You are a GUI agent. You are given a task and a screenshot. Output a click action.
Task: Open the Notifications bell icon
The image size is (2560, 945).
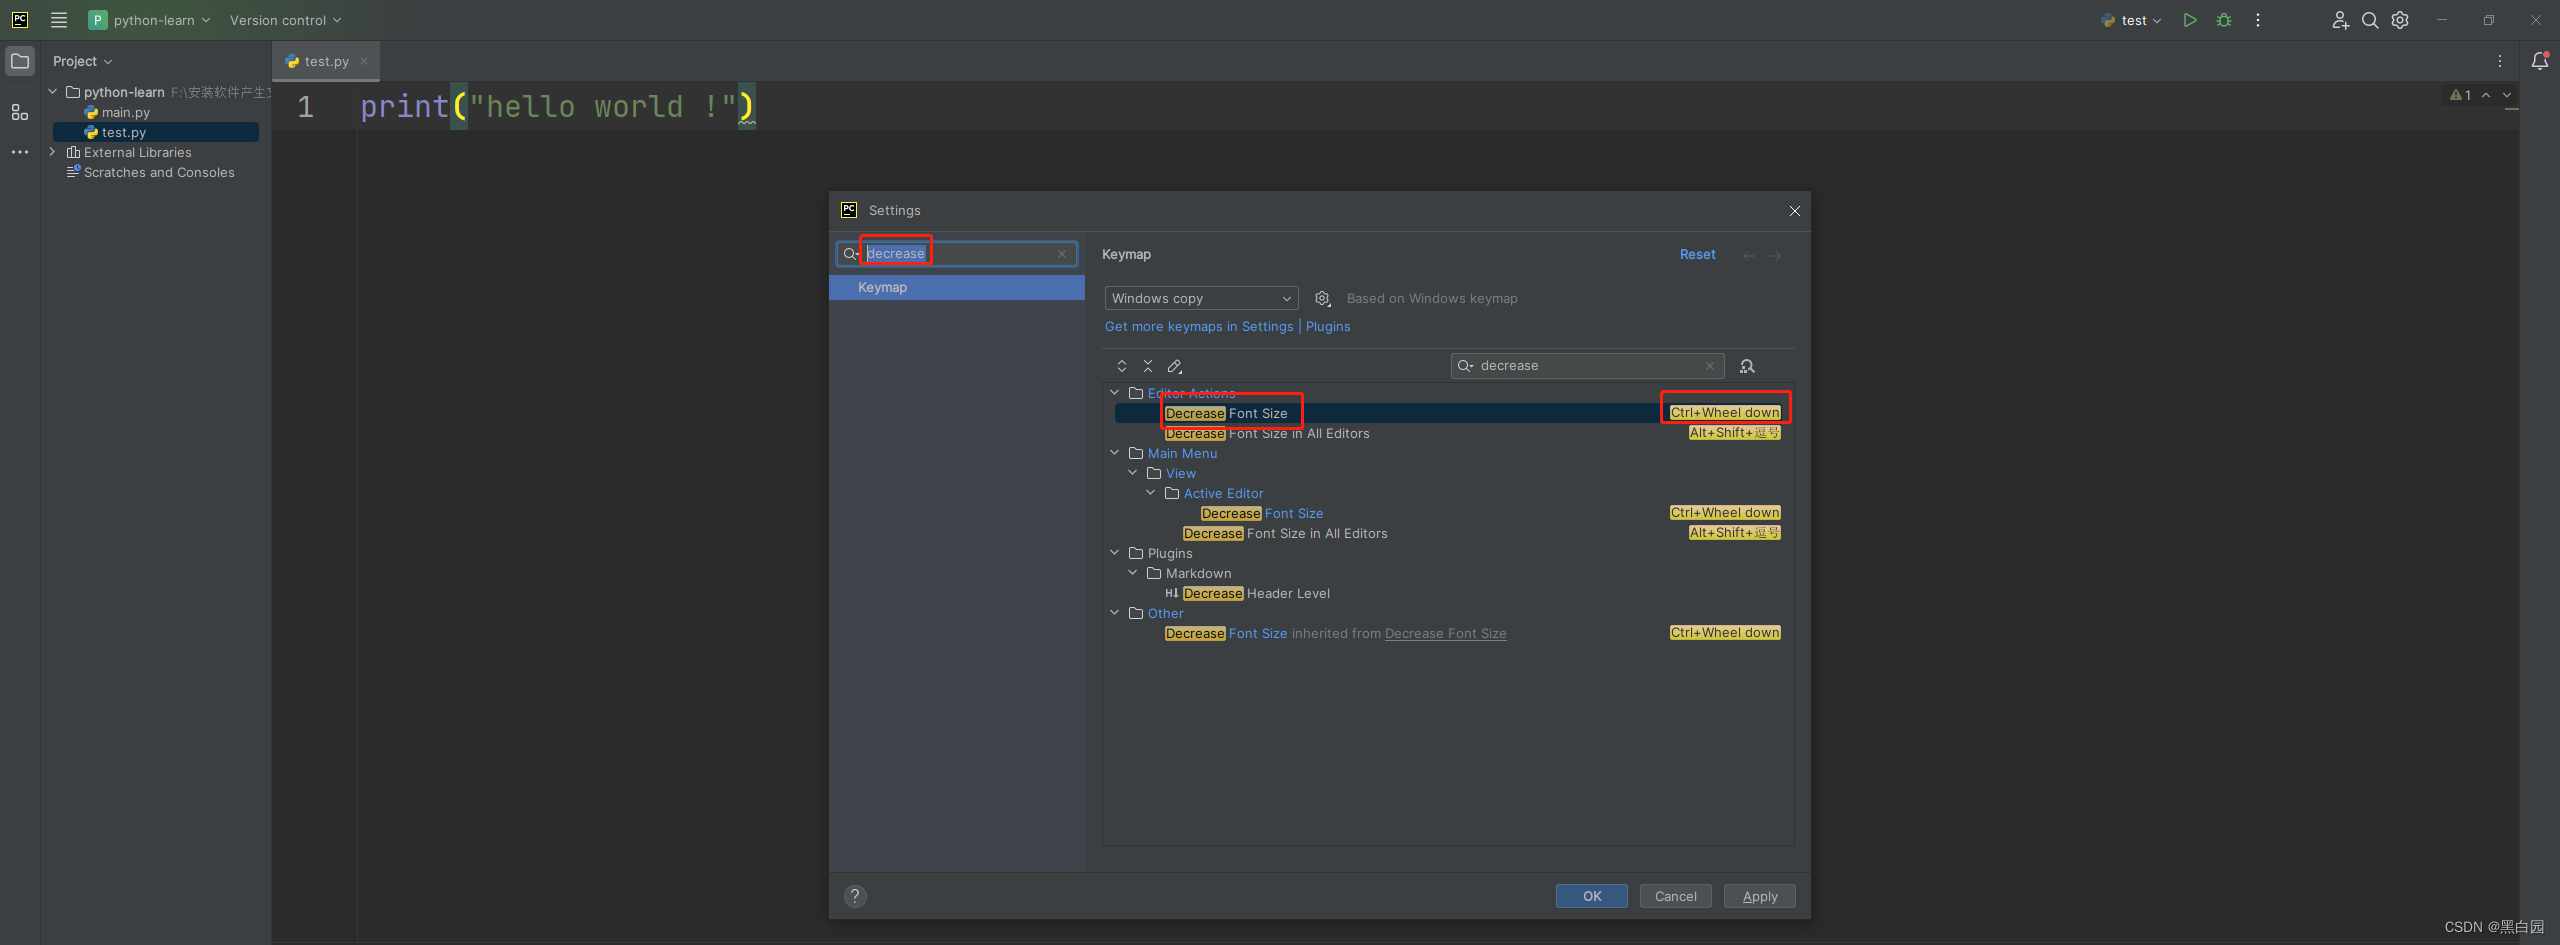(2540, 61)
